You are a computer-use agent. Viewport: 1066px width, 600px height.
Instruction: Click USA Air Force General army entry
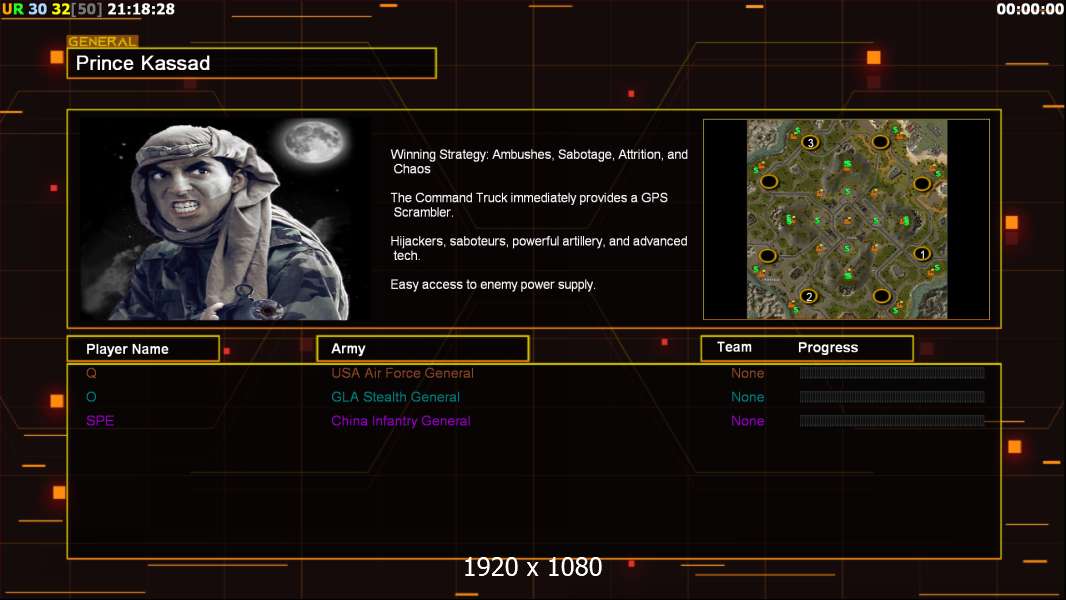pos(402,373)
